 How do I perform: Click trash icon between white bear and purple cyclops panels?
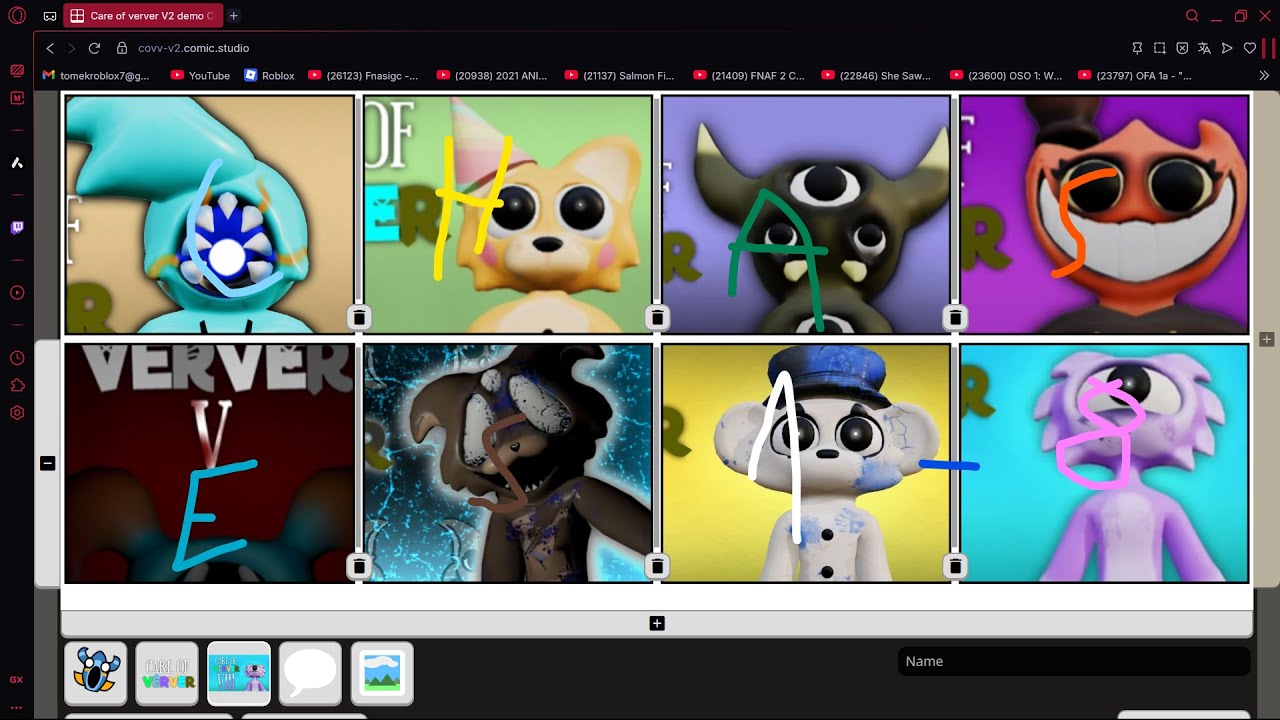955,566
